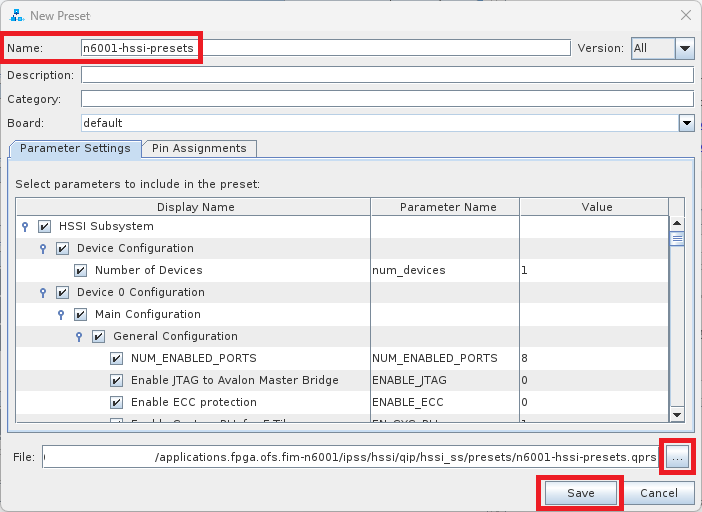Image resolution: width=702 pixels, height=512 pixels.
Task: Click the Description text field
Action: (387, 75)
